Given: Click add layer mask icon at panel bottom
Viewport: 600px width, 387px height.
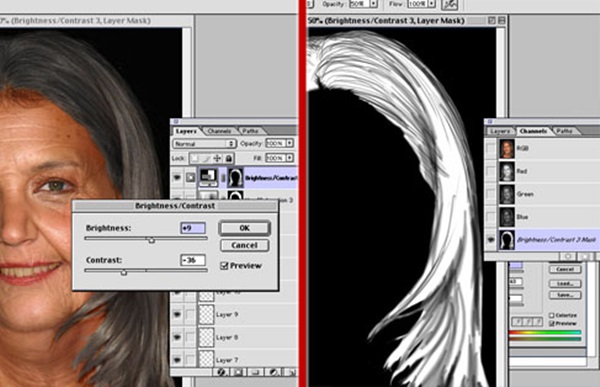Looking at the screenshot, I should (238, 372).
